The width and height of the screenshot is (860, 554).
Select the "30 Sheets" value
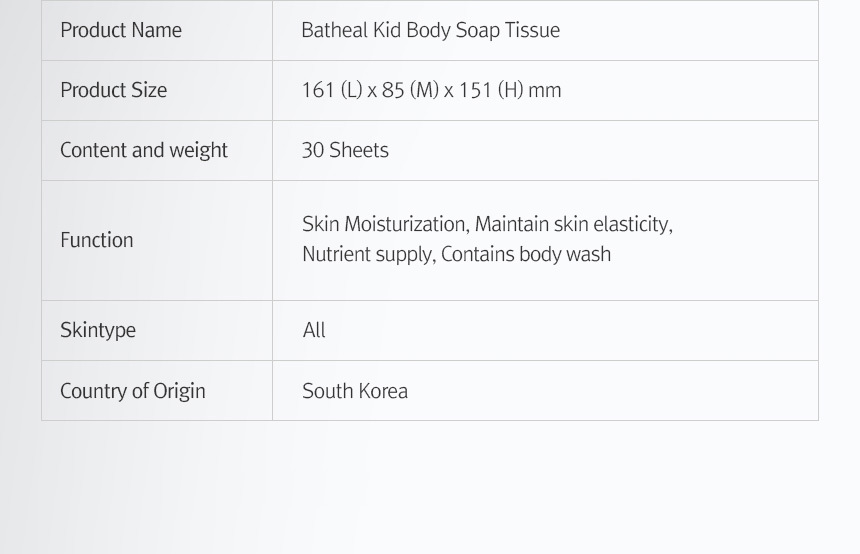tap(345, 150)
